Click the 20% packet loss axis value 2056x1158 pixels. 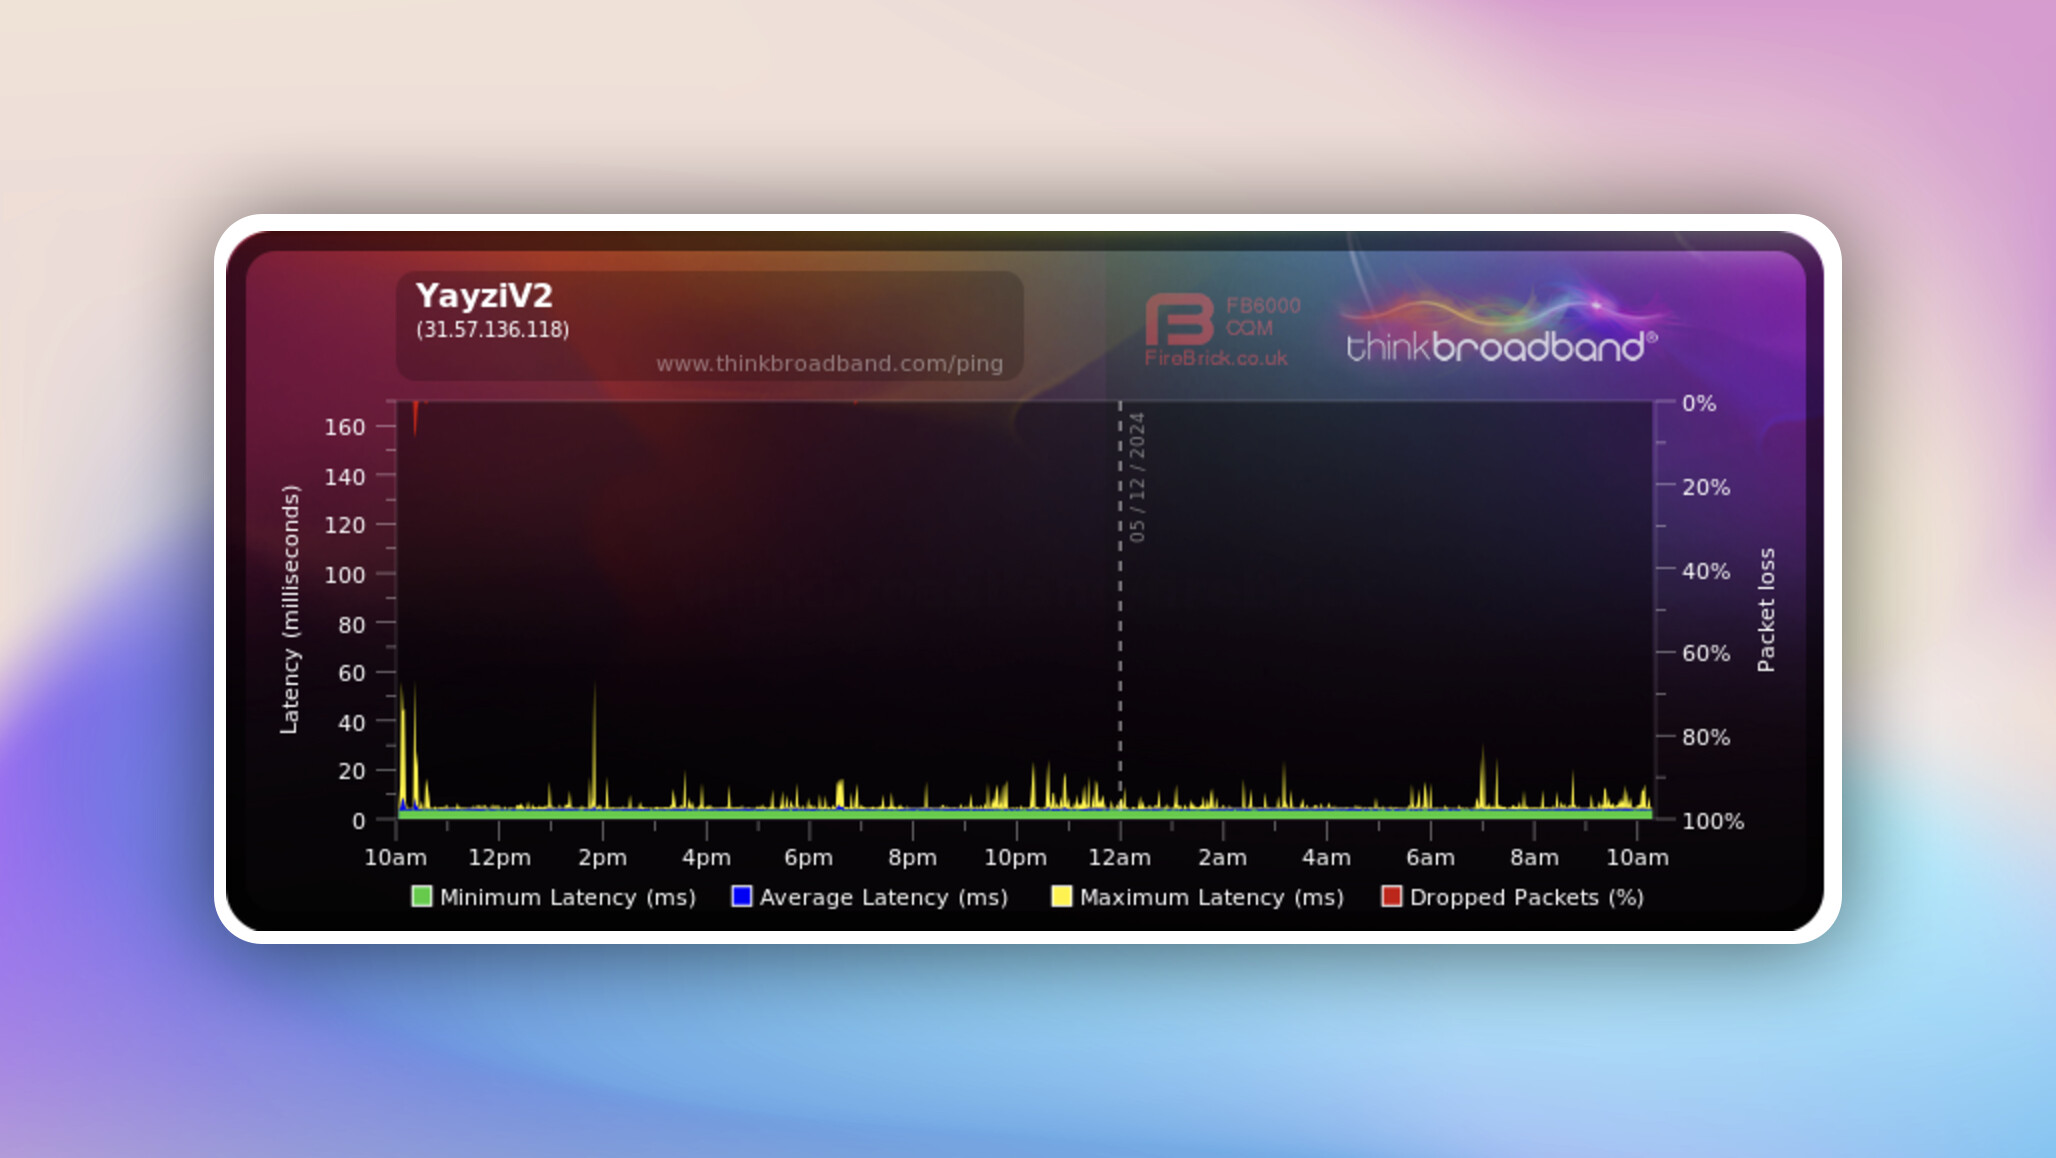[x=1705, y=487]
